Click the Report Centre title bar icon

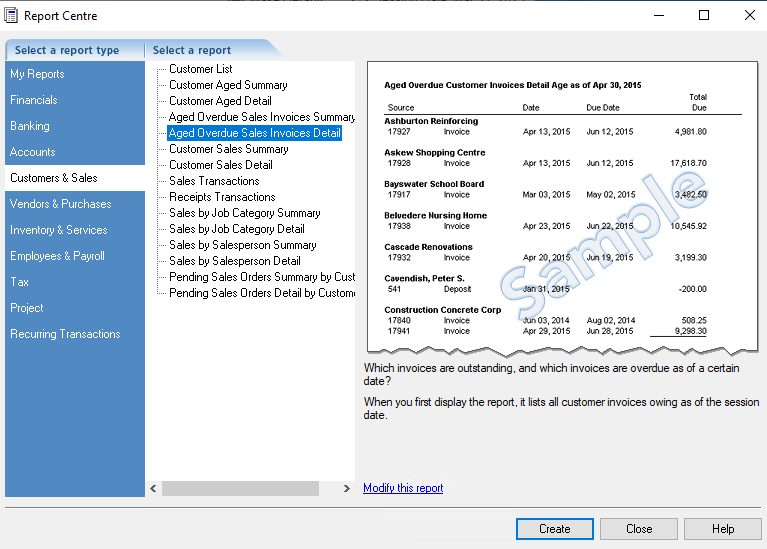pyautogui.click(x=11, y=16)
